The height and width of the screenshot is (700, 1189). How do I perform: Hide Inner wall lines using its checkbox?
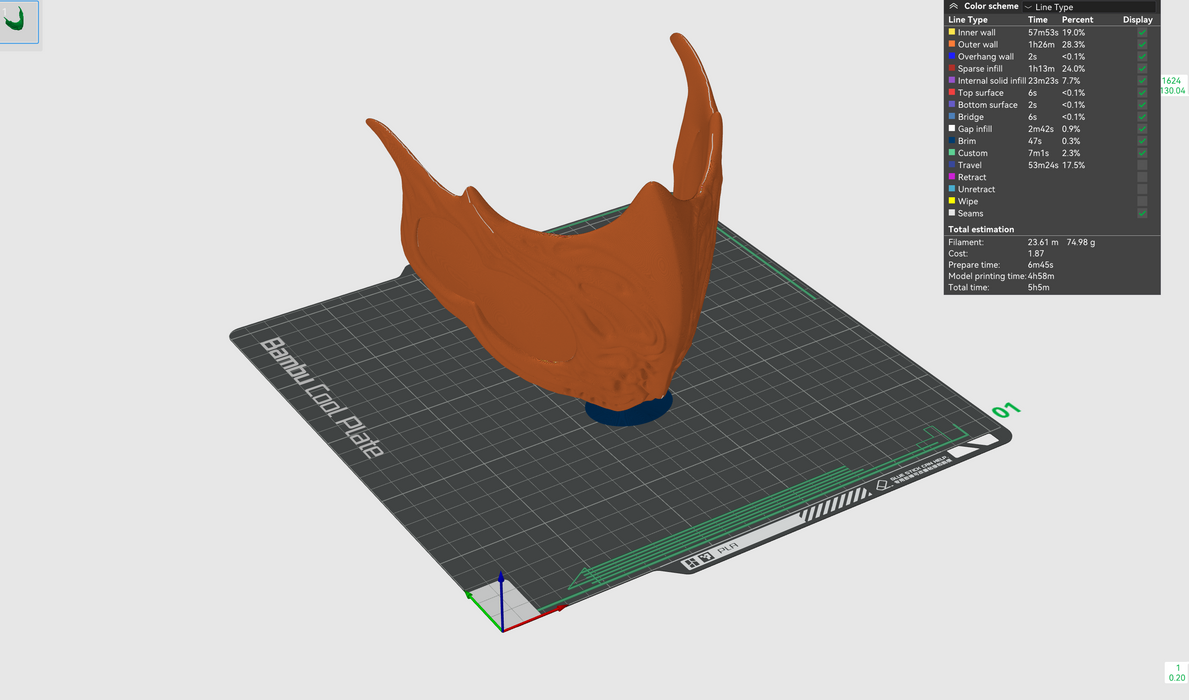[x=1142, y=33]
